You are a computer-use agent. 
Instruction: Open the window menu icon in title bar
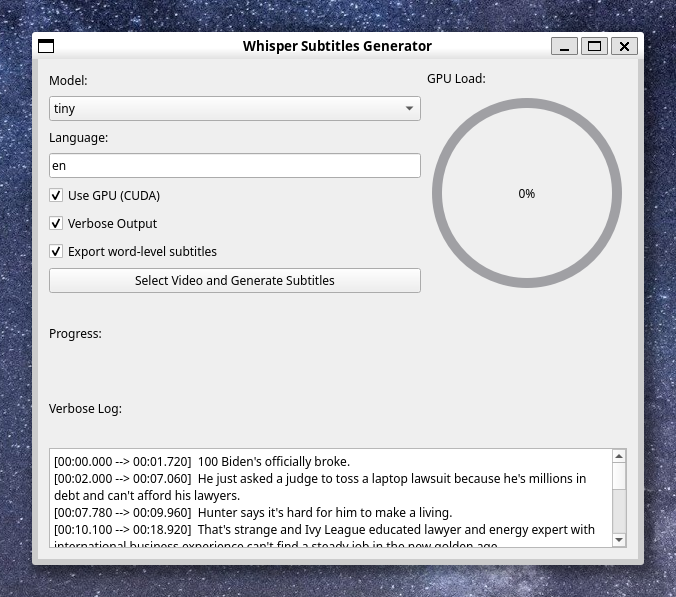coord(46,46)
